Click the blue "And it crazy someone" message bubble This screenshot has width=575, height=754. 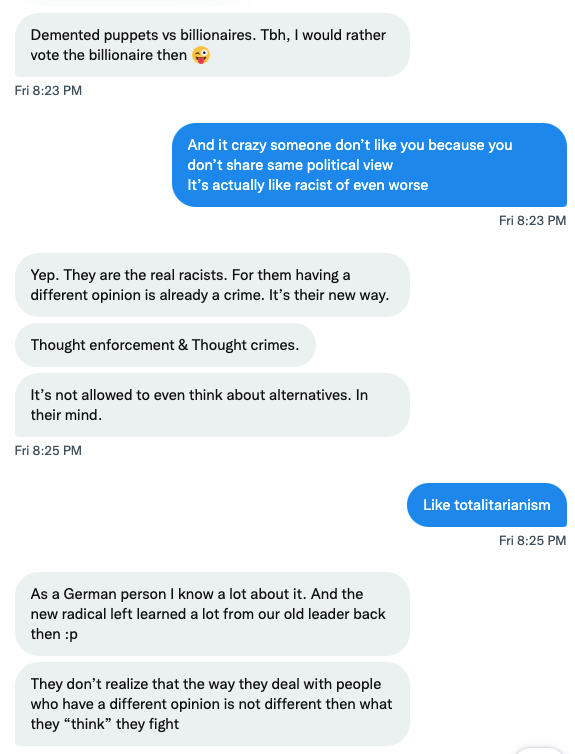pos(369,165)
